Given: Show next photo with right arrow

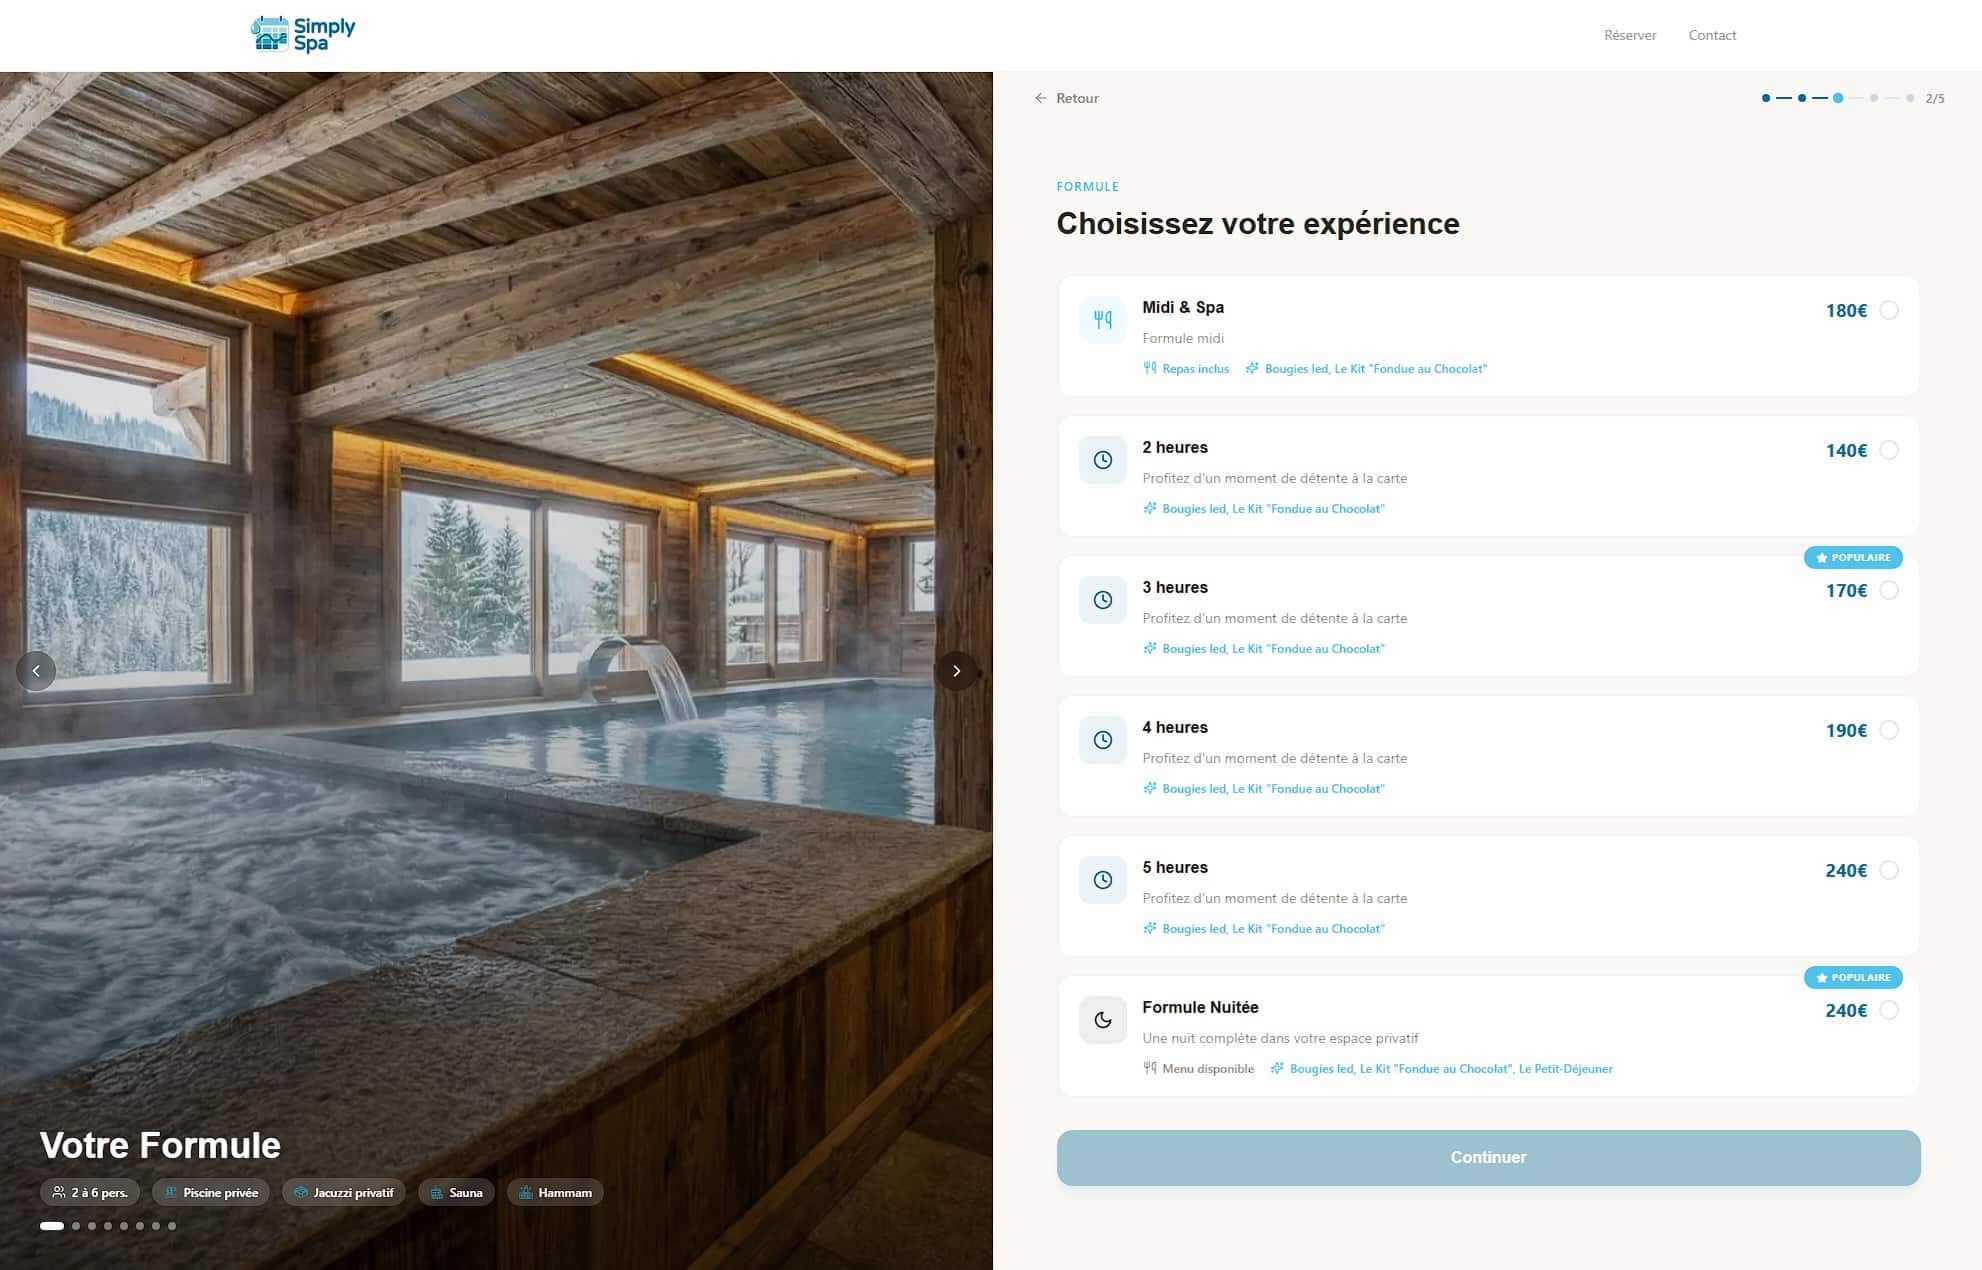Looking at the screenshot, I should (x=956, y=671).
